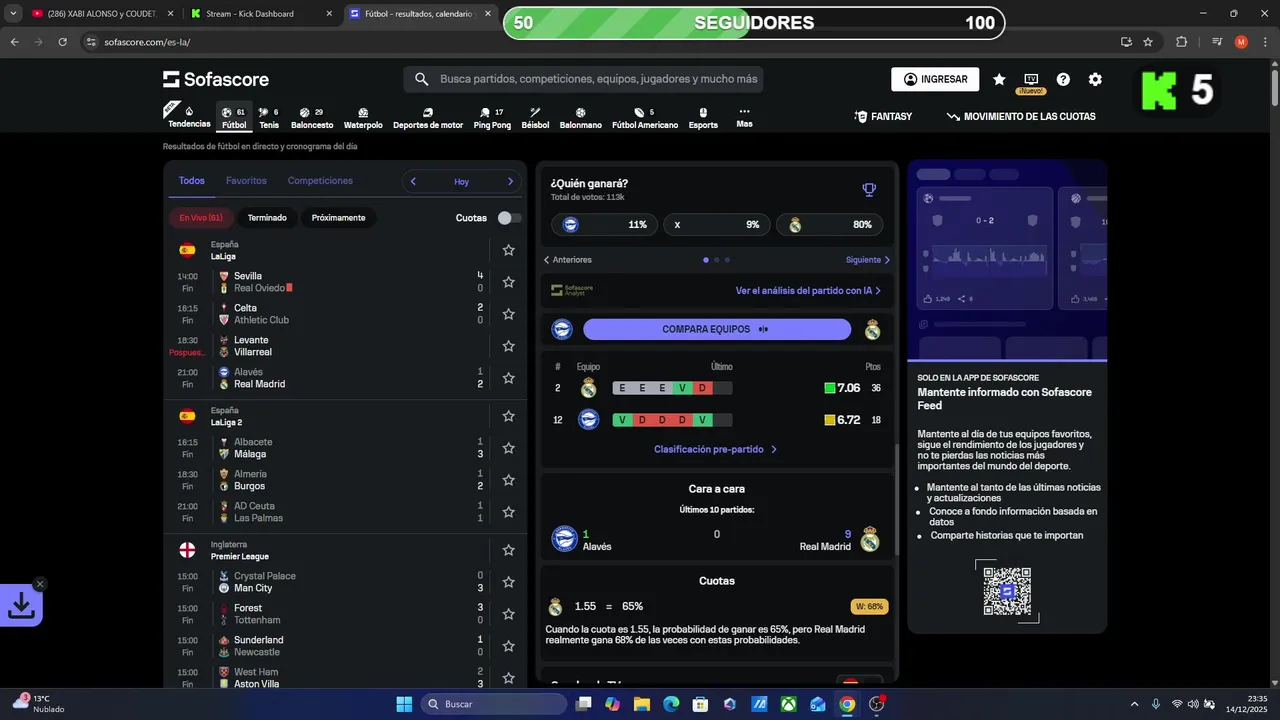Open Ver el análisis del partido con IA

808,291
